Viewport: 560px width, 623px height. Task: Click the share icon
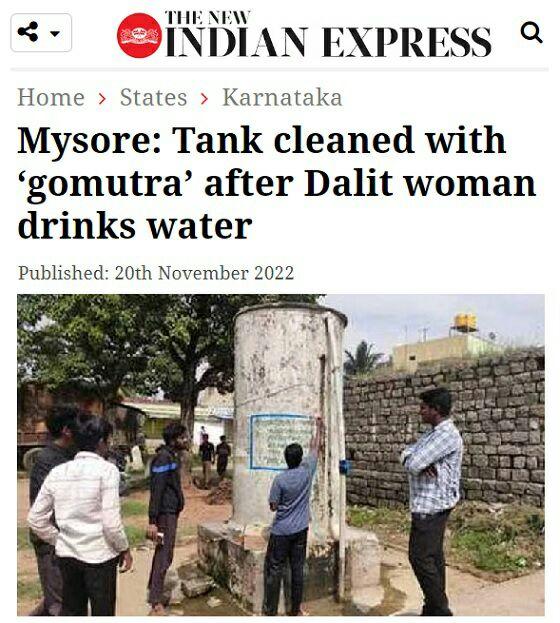[x=28, y=32]
